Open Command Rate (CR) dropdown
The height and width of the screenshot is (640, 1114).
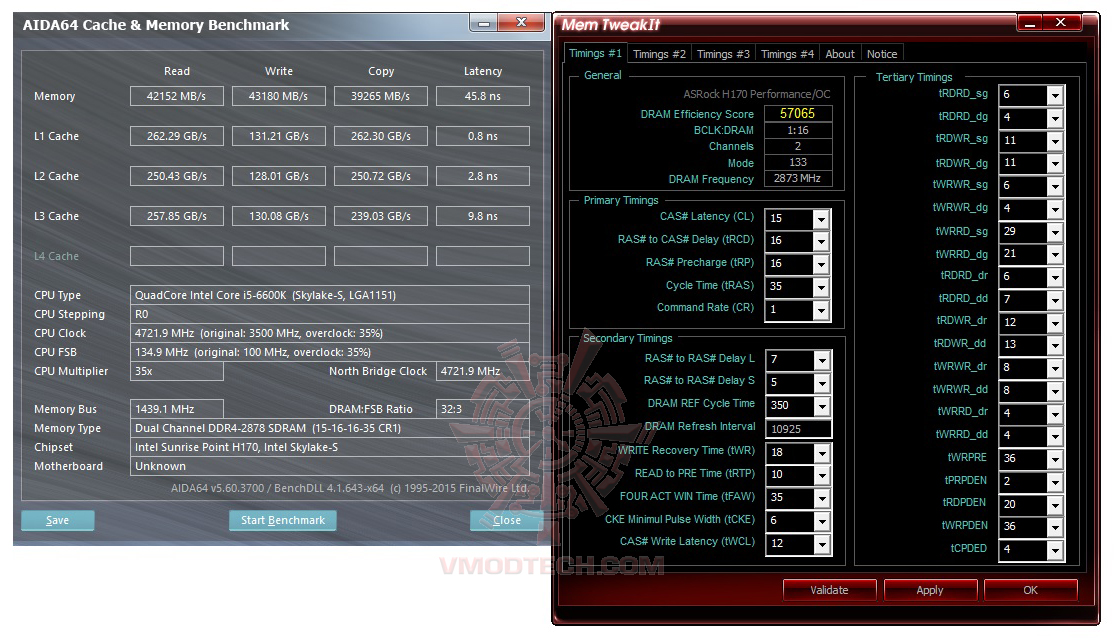pos(821,310)
